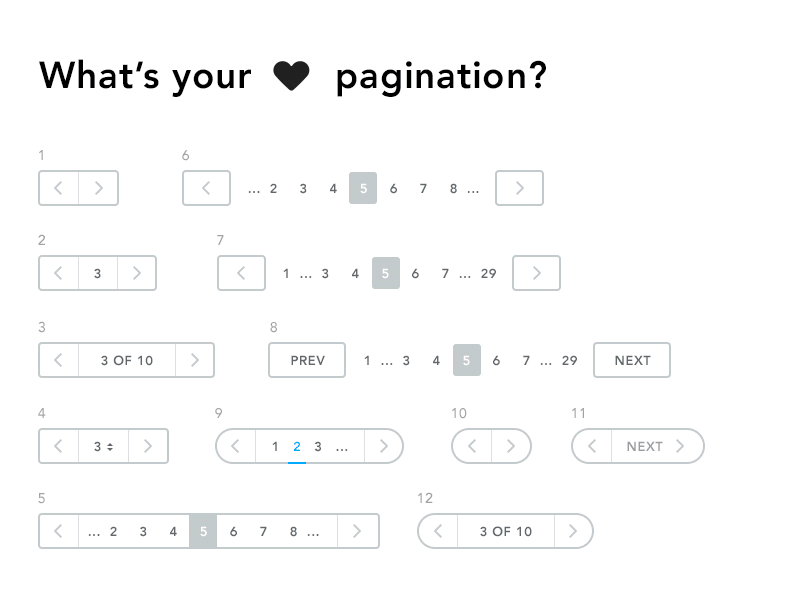Screen dimensions: 800x600
Task: Click the NEXT button in example 8
Action: [x=632, y=360]
